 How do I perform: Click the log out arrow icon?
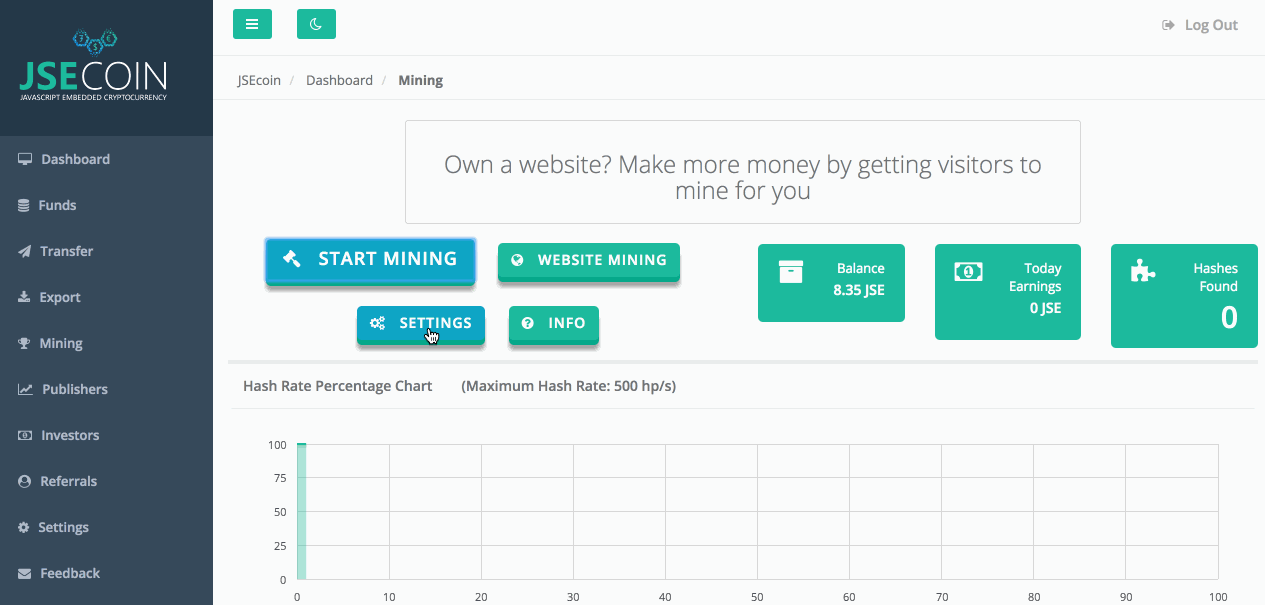(x=1168, y=25)
